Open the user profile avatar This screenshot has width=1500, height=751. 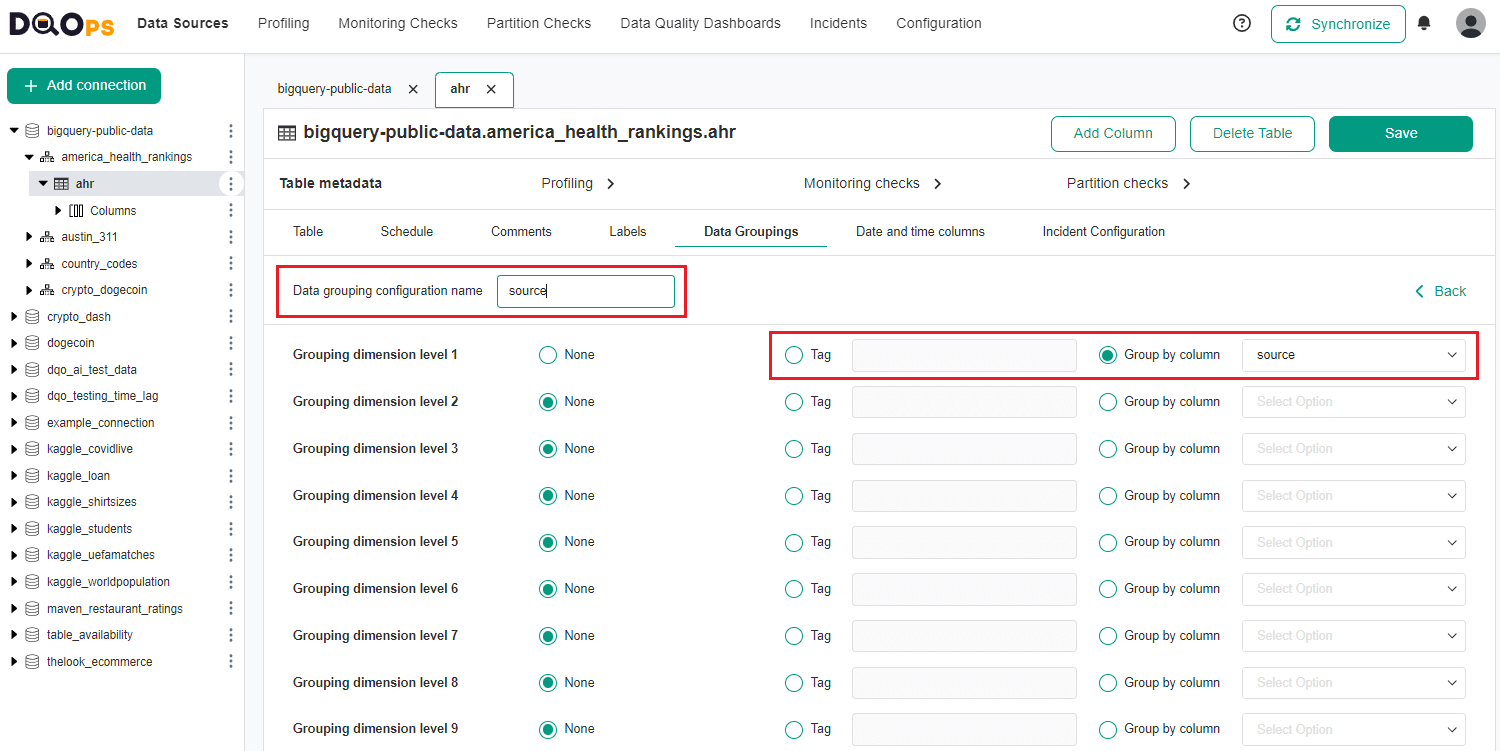pyautogui.click(x=1470, y=23)
